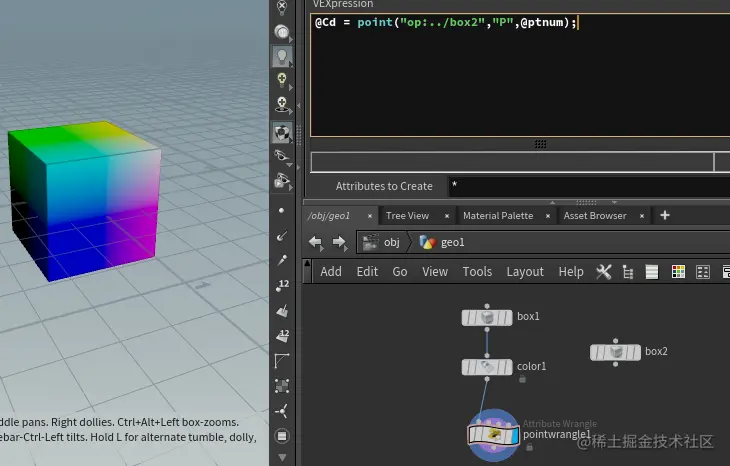This screenshot has height=466, width=730.
Task: Click the right-pointing stowbar arrow beside viewport
Action: click(298, 167)
